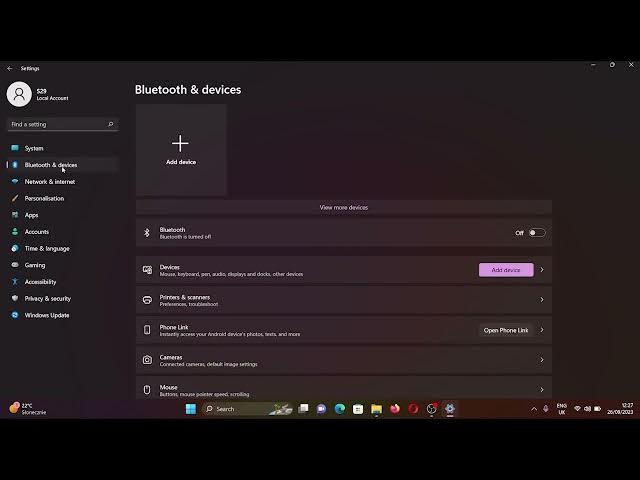The height and width of the screenshot is (480, 640).
Task: Expand Printers & scanners chevron
Action: (x=542, y=300)
